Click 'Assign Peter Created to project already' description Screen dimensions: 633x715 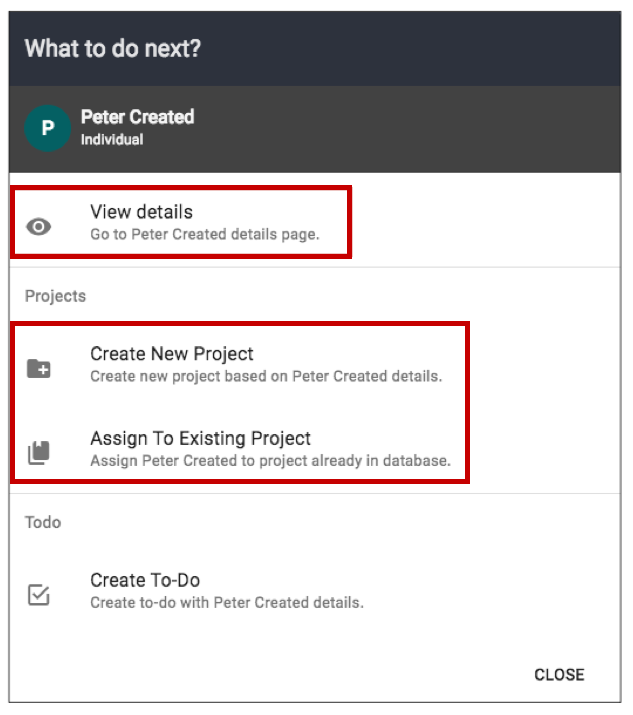pyautogui.click(x=270, y=461)
